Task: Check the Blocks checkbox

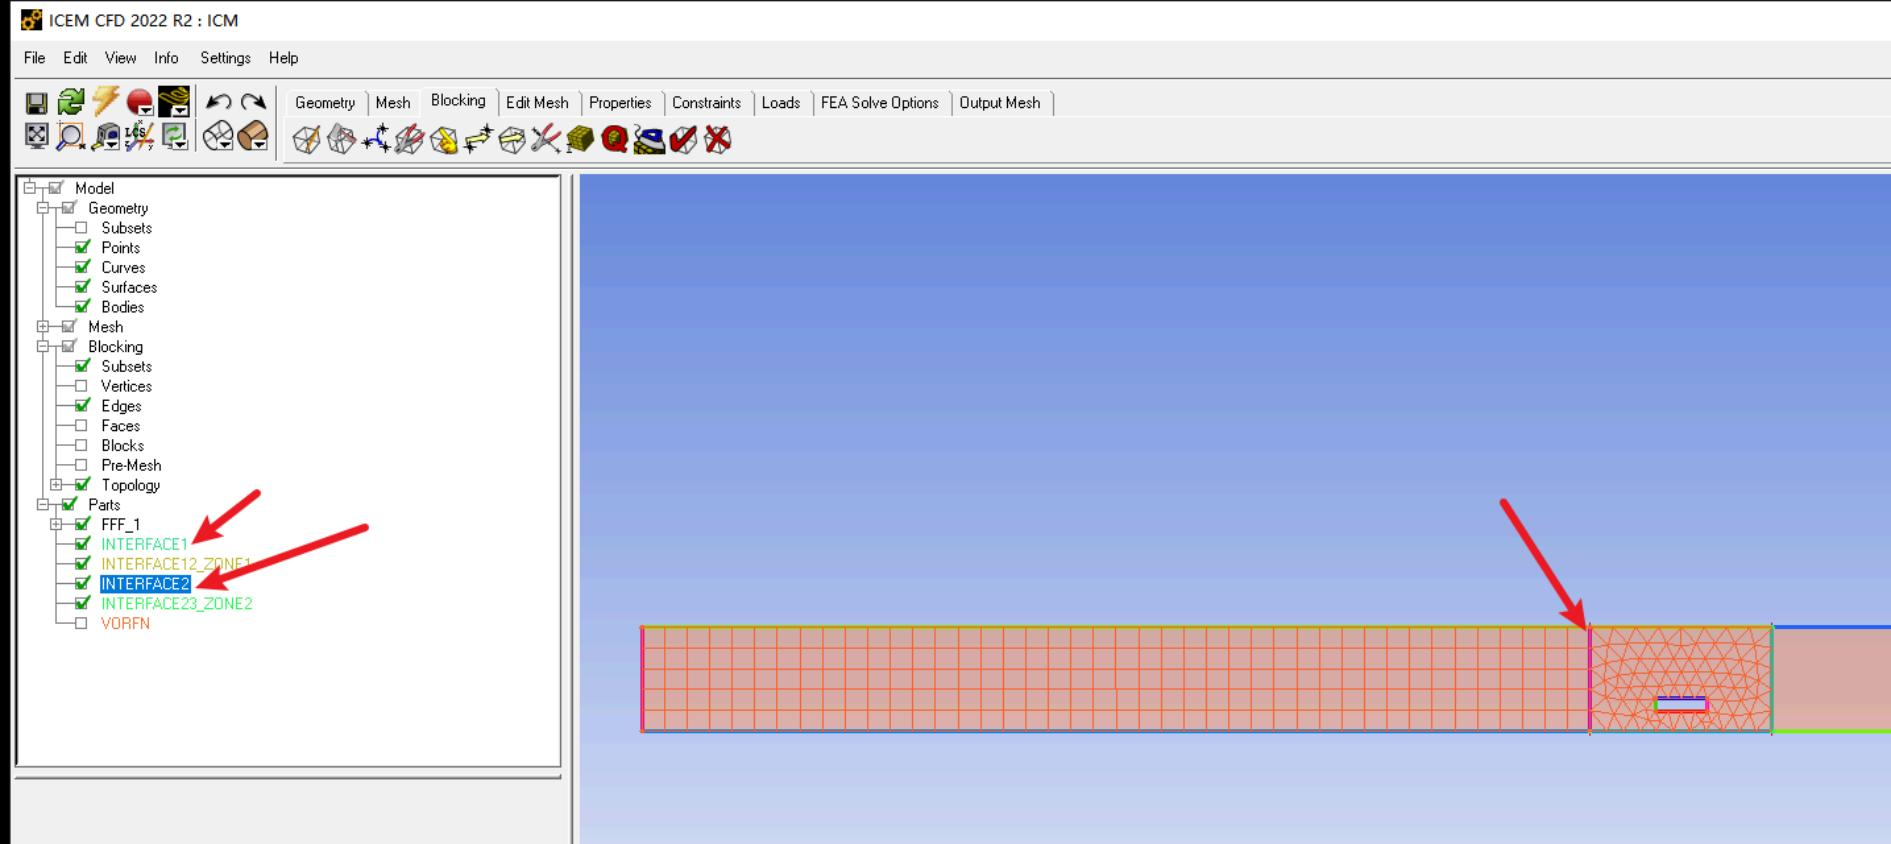Action: 82,445
